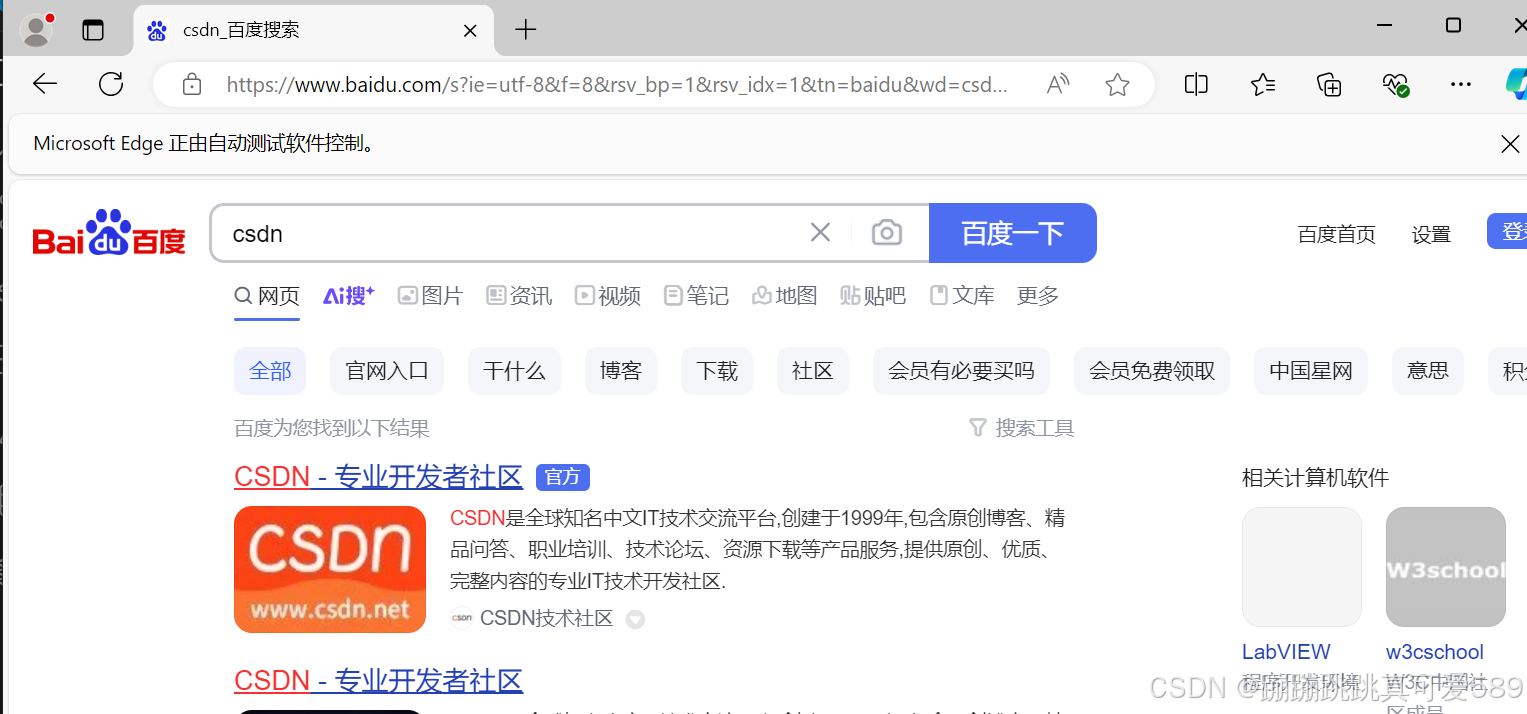Go to 百度首页 link
Screen dimensions: 1527x714
coord(1336,234)
